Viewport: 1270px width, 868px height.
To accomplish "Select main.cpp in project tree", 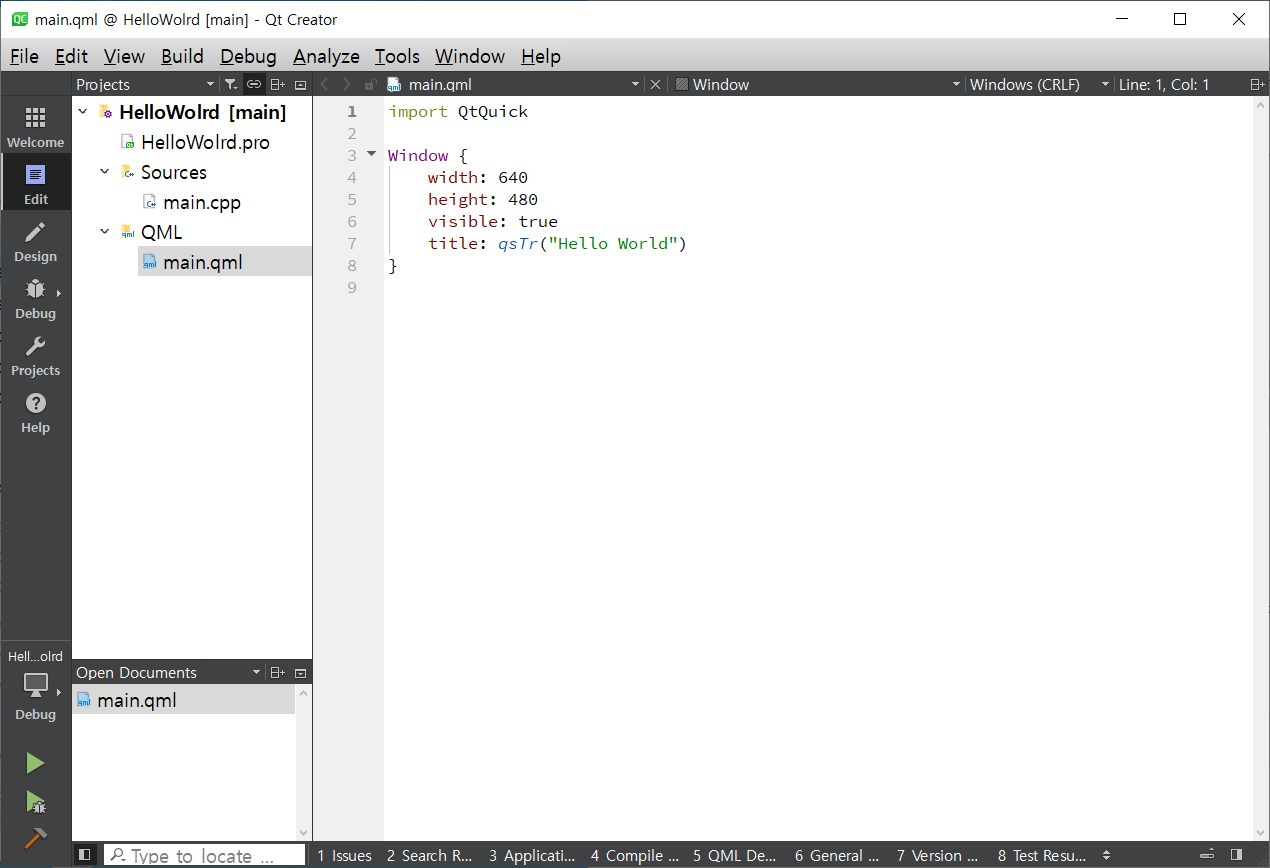I will coord(202,202).
